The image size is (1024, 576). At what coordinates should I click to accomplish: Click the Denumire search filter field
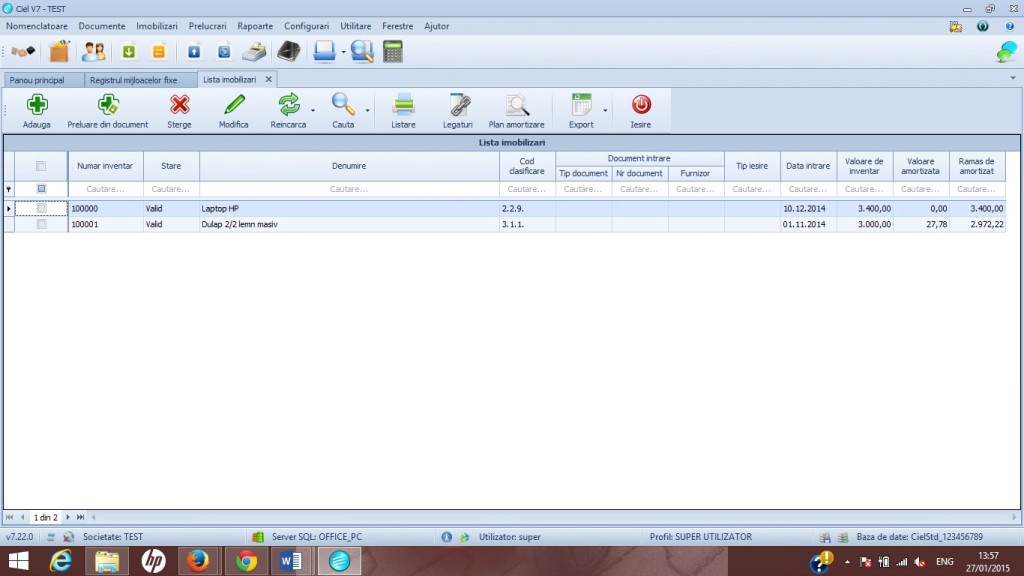pyautogui.click(x=349, y=189)
